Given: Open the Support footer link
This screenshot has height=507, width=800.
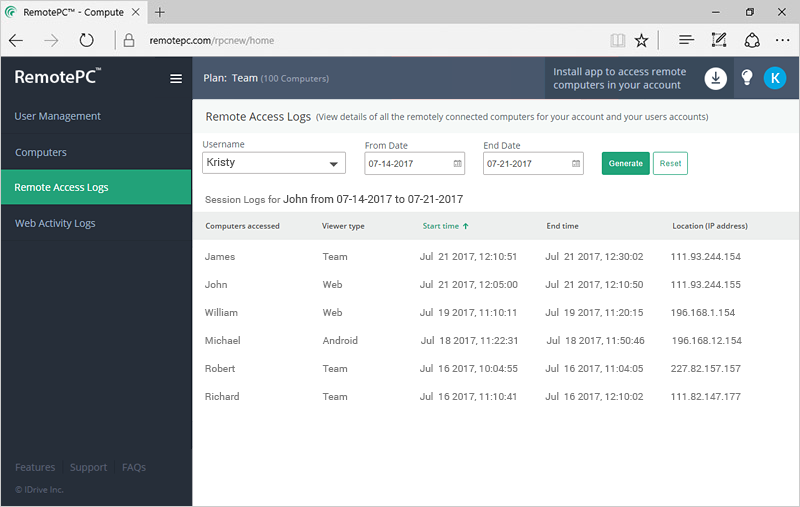Looking at the screenshot, I should pos(89,467).
